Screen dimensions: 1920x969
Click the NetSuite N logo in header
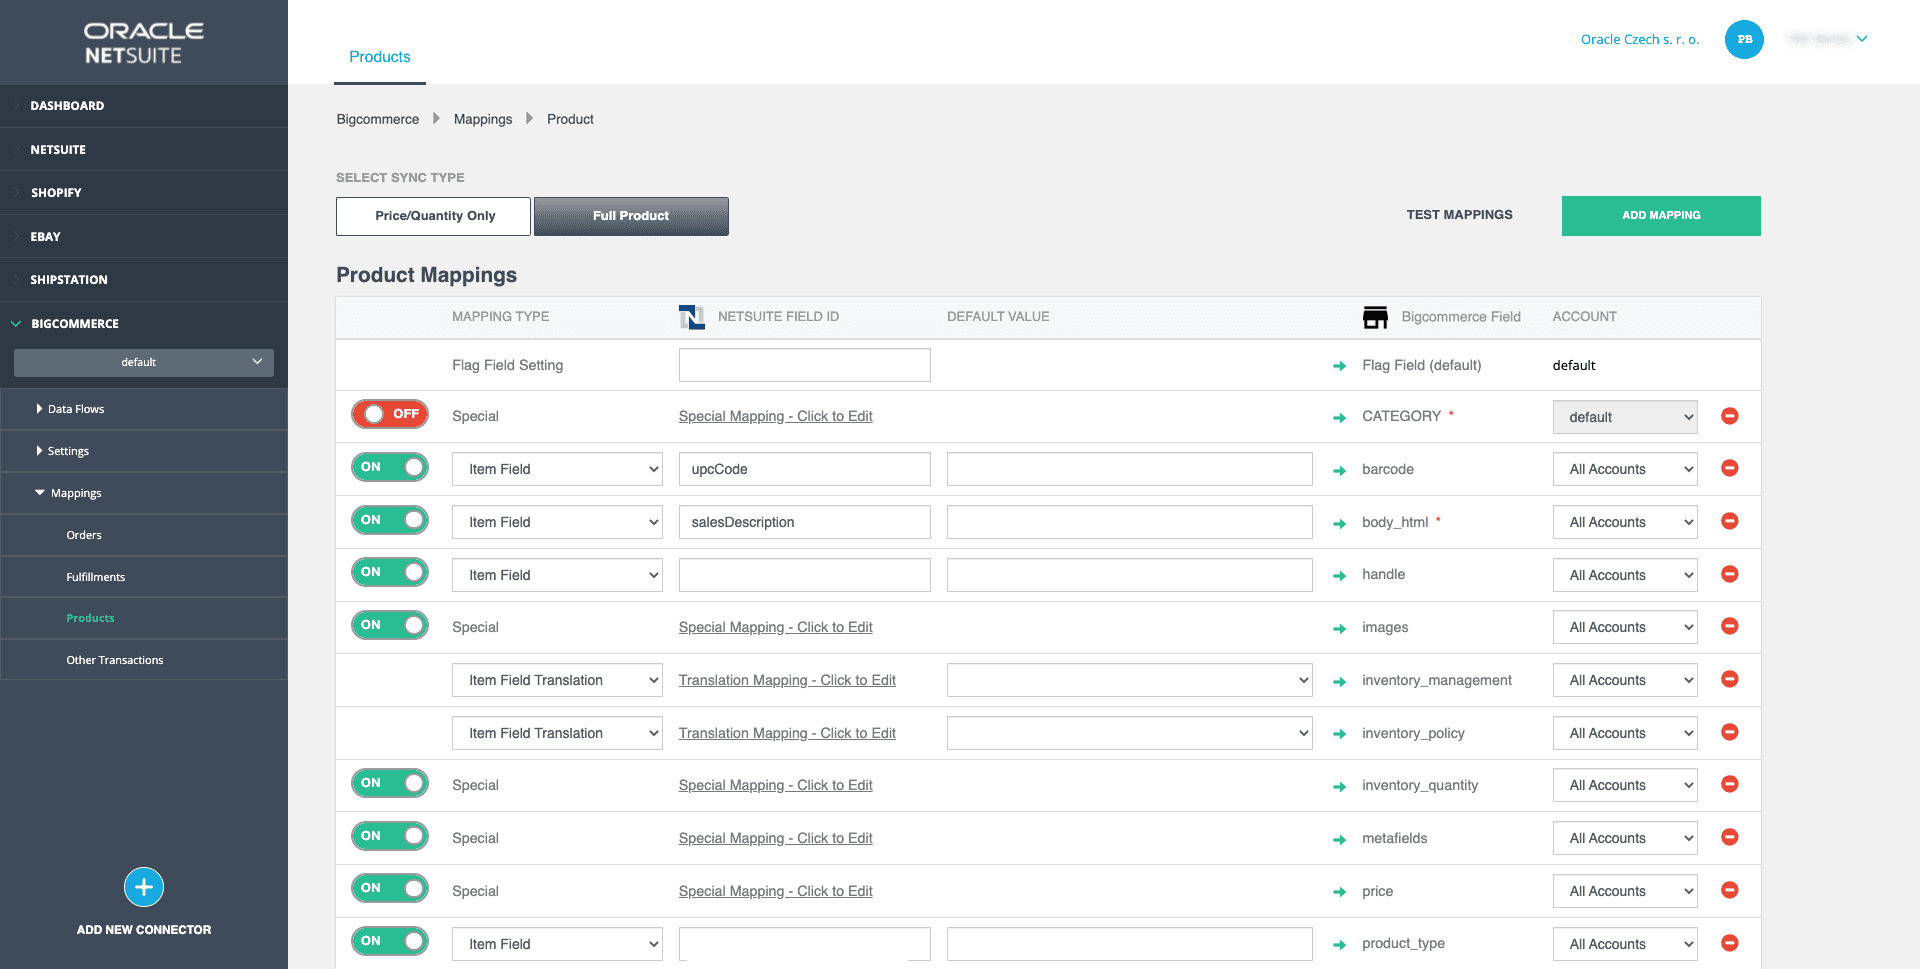[x=691, y=317]
